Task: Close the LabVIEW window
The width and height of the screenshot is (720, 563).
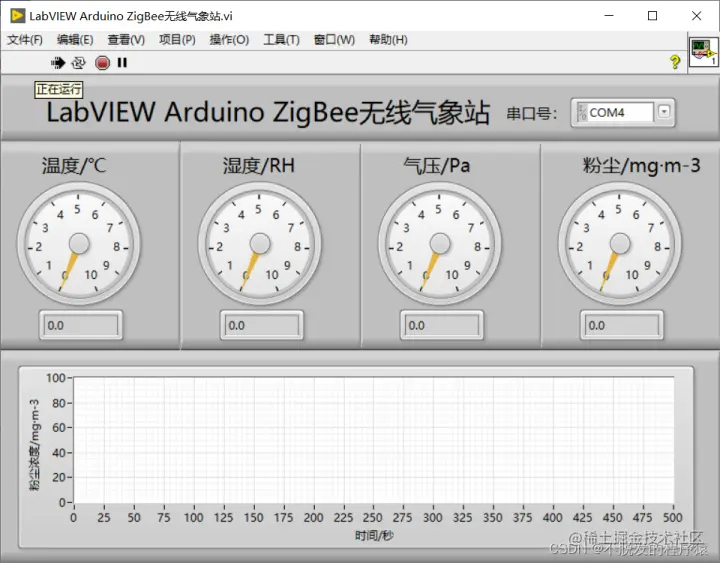Action: point(697,16)
